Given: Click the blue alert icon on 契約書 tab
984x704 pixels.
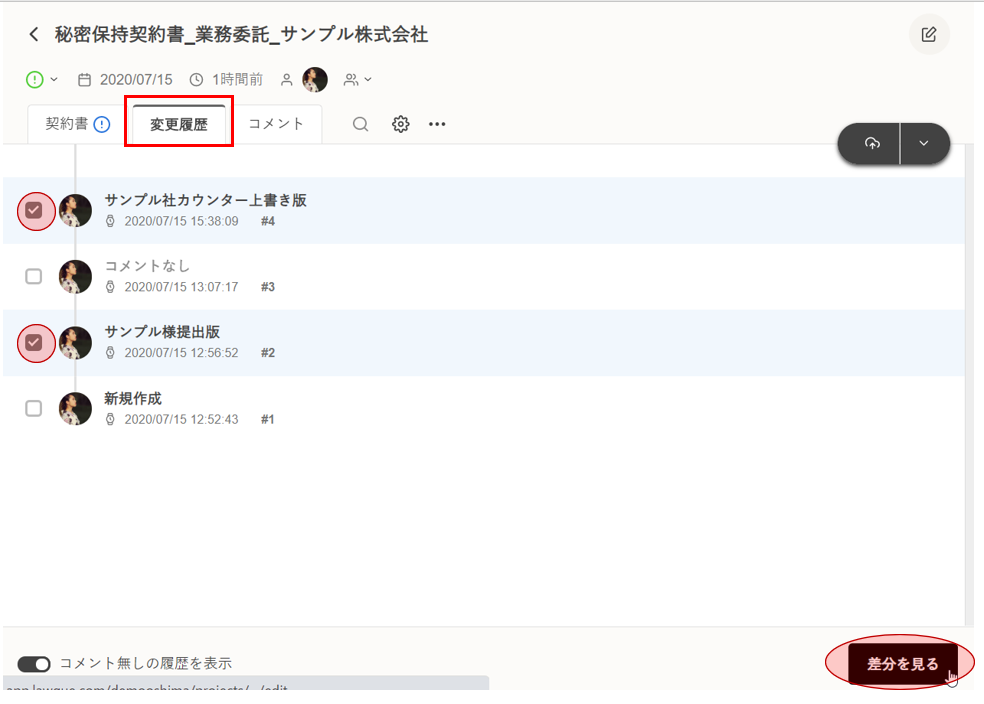Looking at the screenshot, I should click(102, 124).
